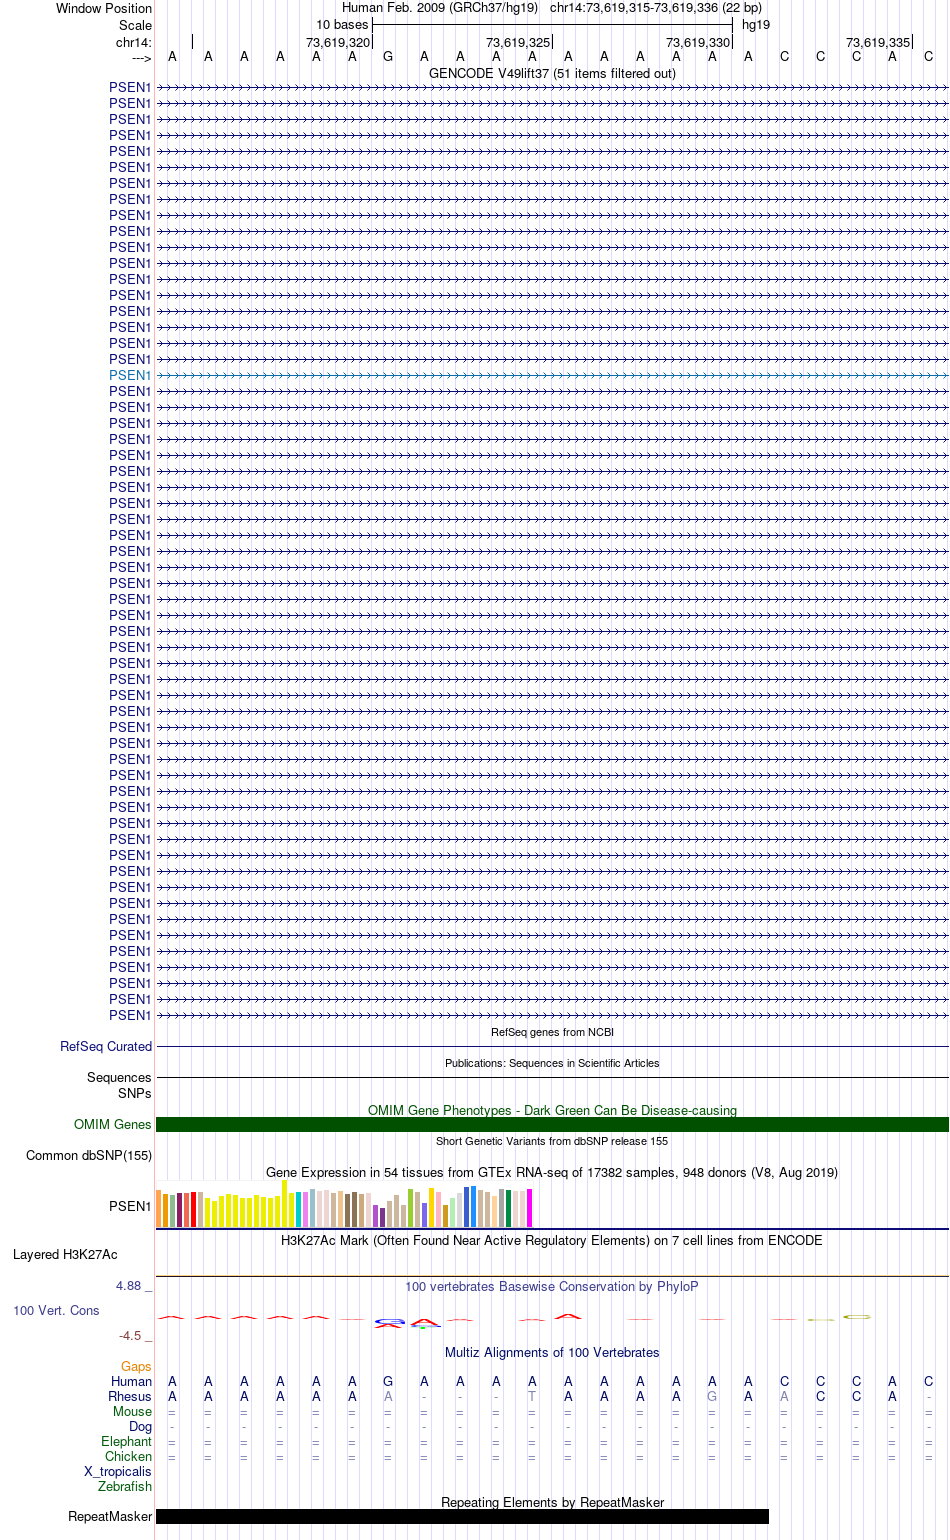Screen dimensions: 950x1540
Task: Open the GENCODE V49lift37 track title
Action: (552, 73)
